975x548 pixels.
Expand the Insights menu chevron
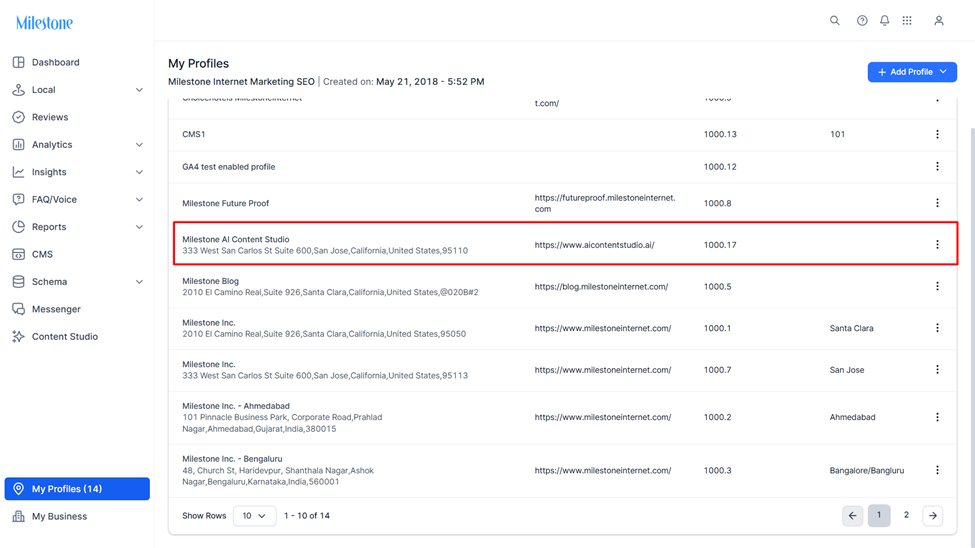tap(139, 172)
